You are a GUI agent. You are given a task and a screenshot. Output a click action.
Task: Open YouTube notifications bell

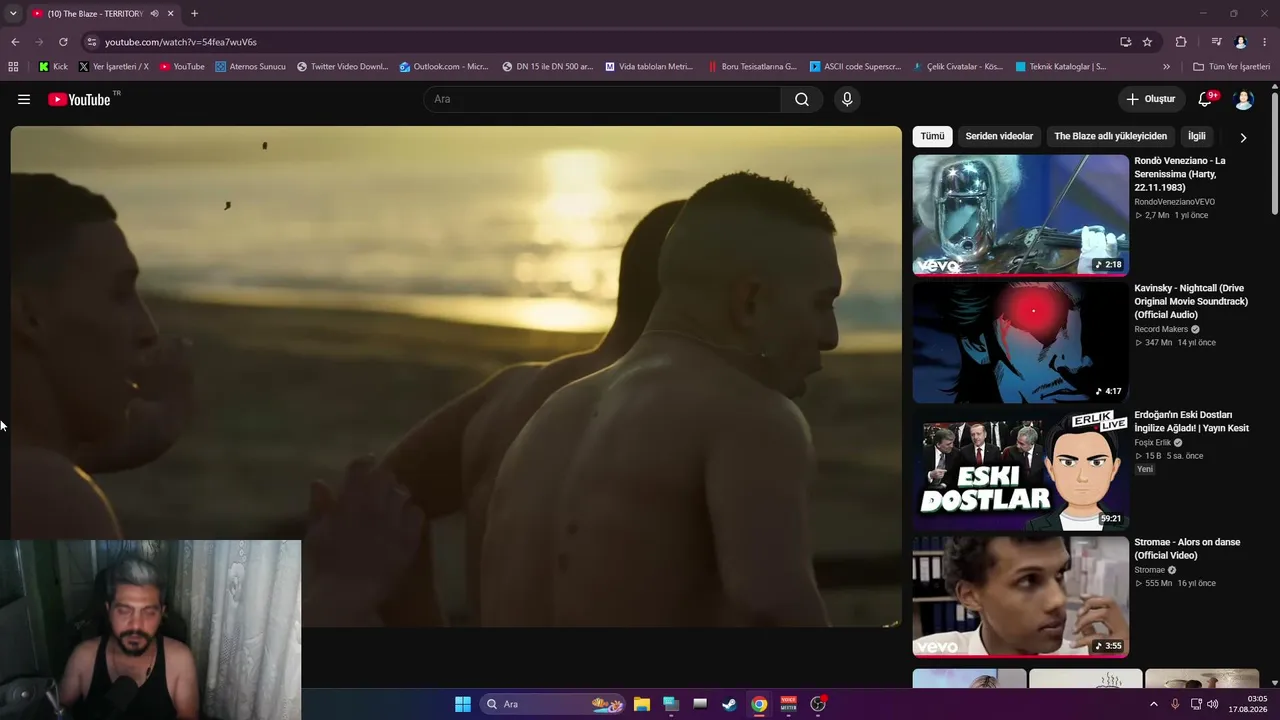pos(1205,99)
